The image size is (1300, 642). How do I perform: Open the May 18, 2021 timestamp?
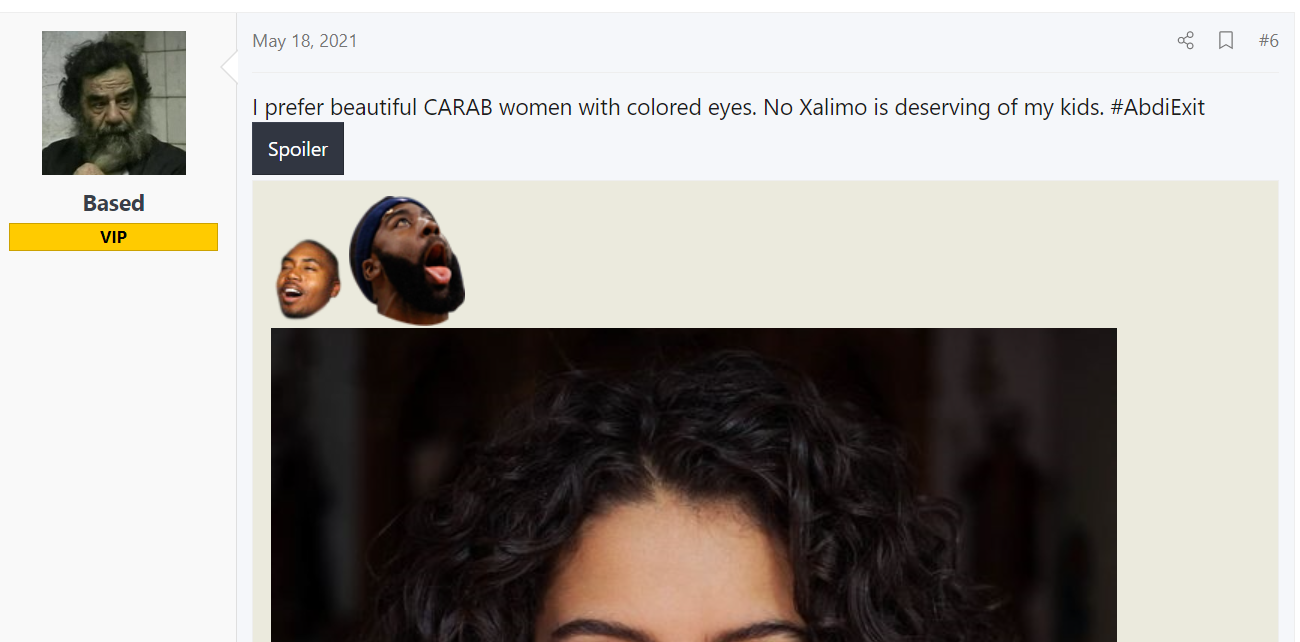pyautogui.click(x=304, y=41)
